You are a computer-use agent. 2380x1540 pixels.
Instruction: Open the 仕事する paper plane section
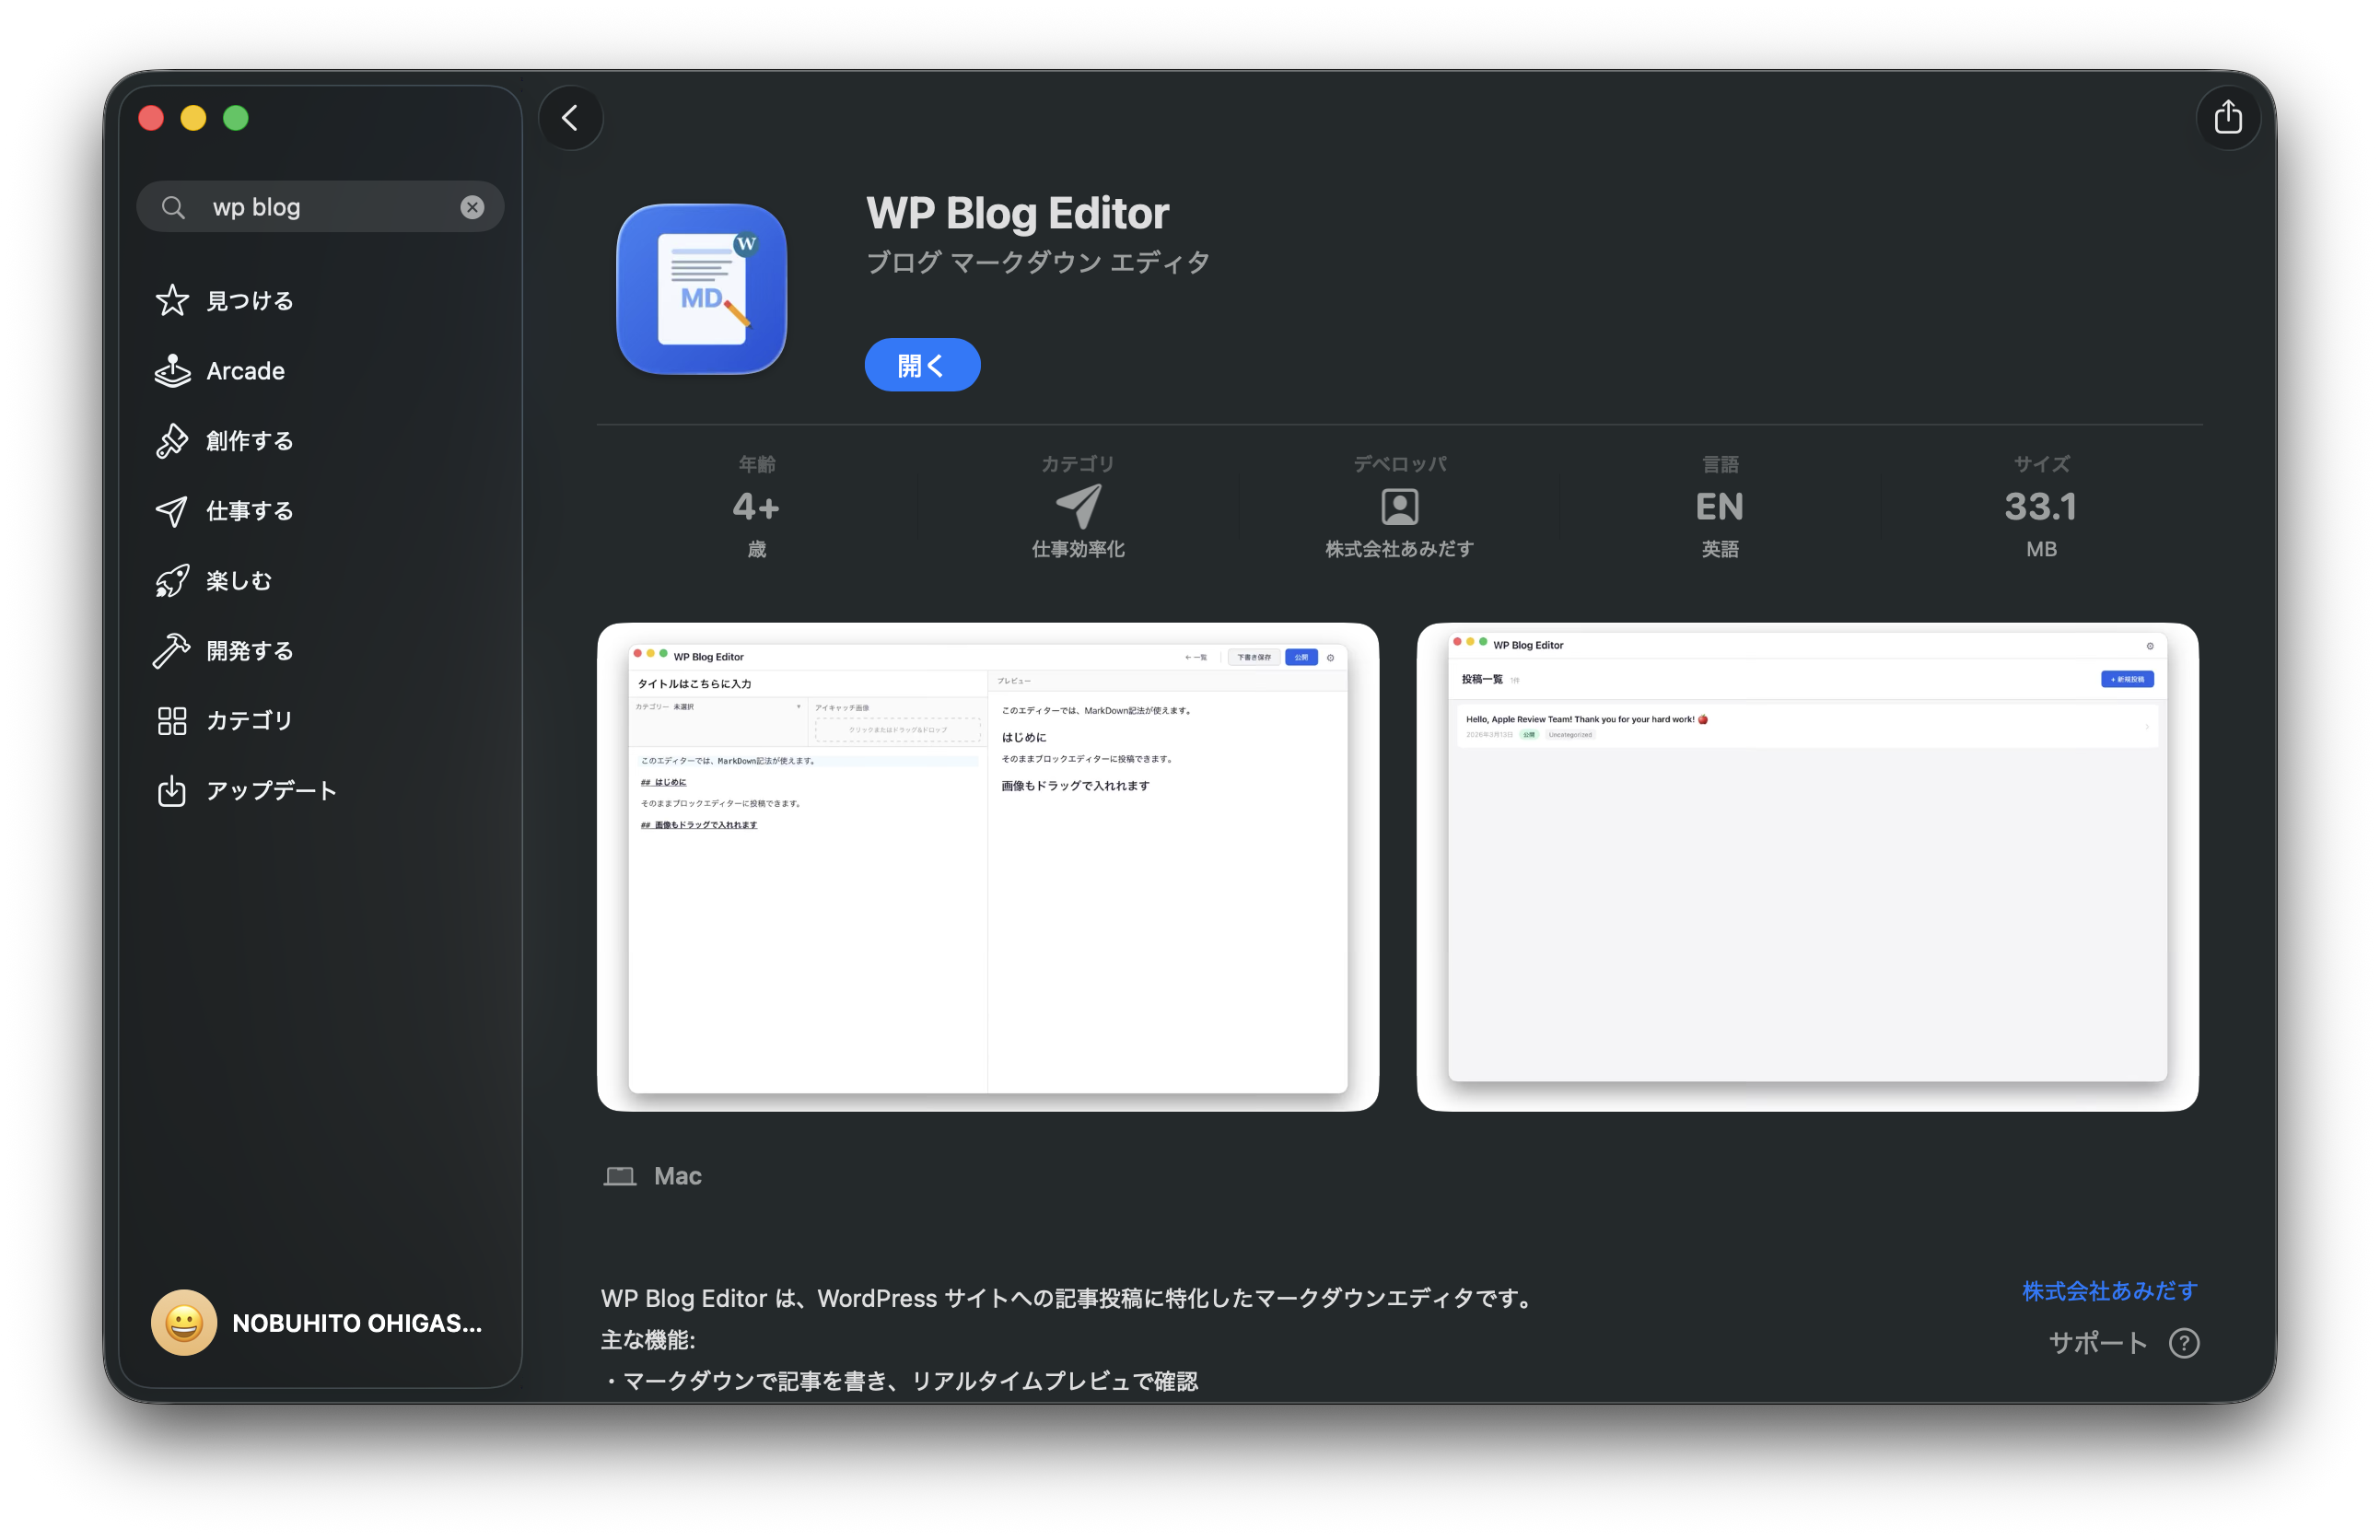250,511
